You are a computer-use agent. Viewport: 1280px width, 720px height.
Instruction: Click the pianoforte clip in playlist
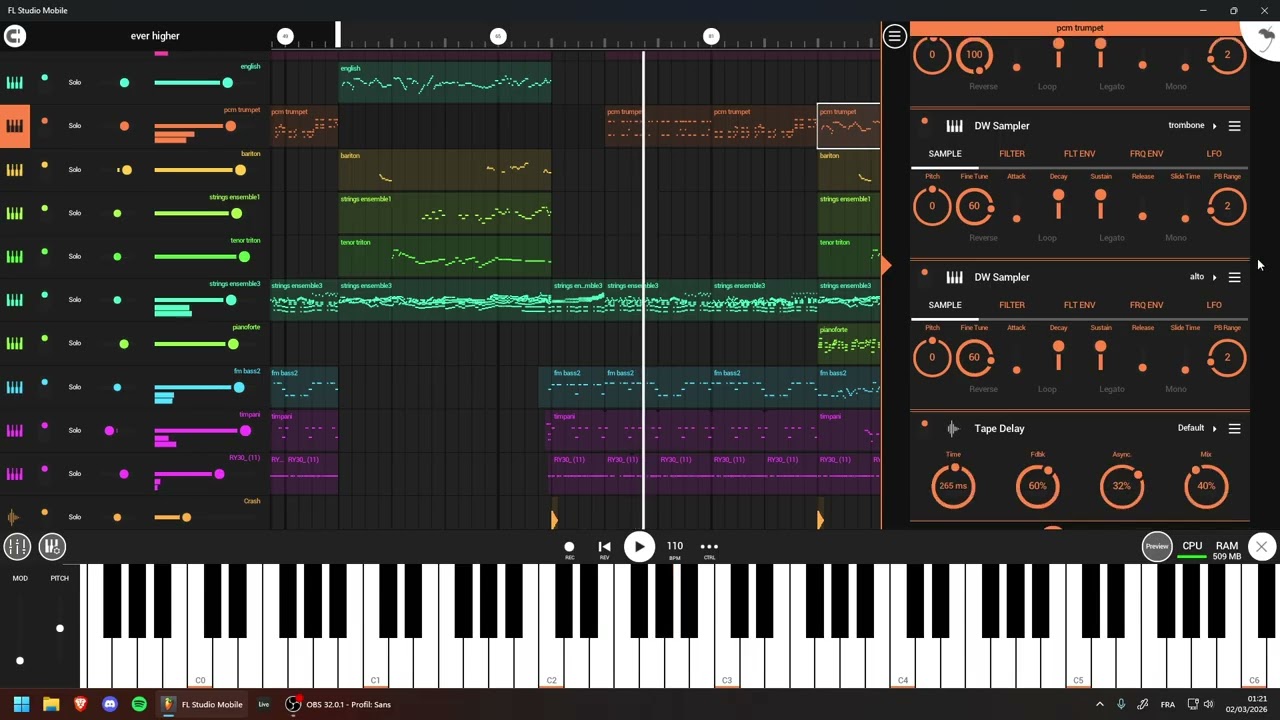pyautogui.click(x=849, y=343)
